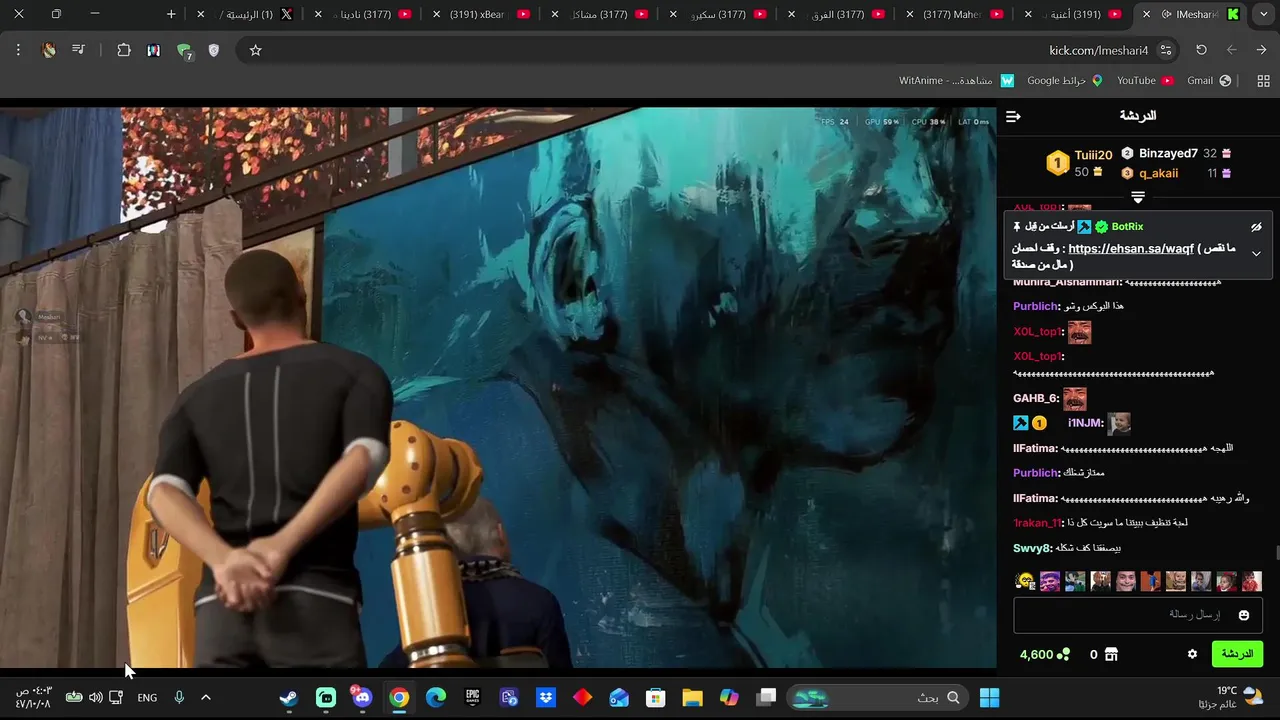Open the WitAnime bookmark

(x=957, y=81)
